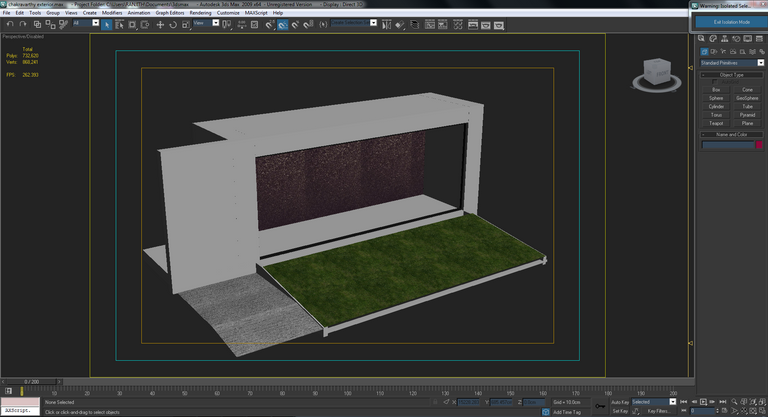Click the Teapot primitive button

point(715,123)
